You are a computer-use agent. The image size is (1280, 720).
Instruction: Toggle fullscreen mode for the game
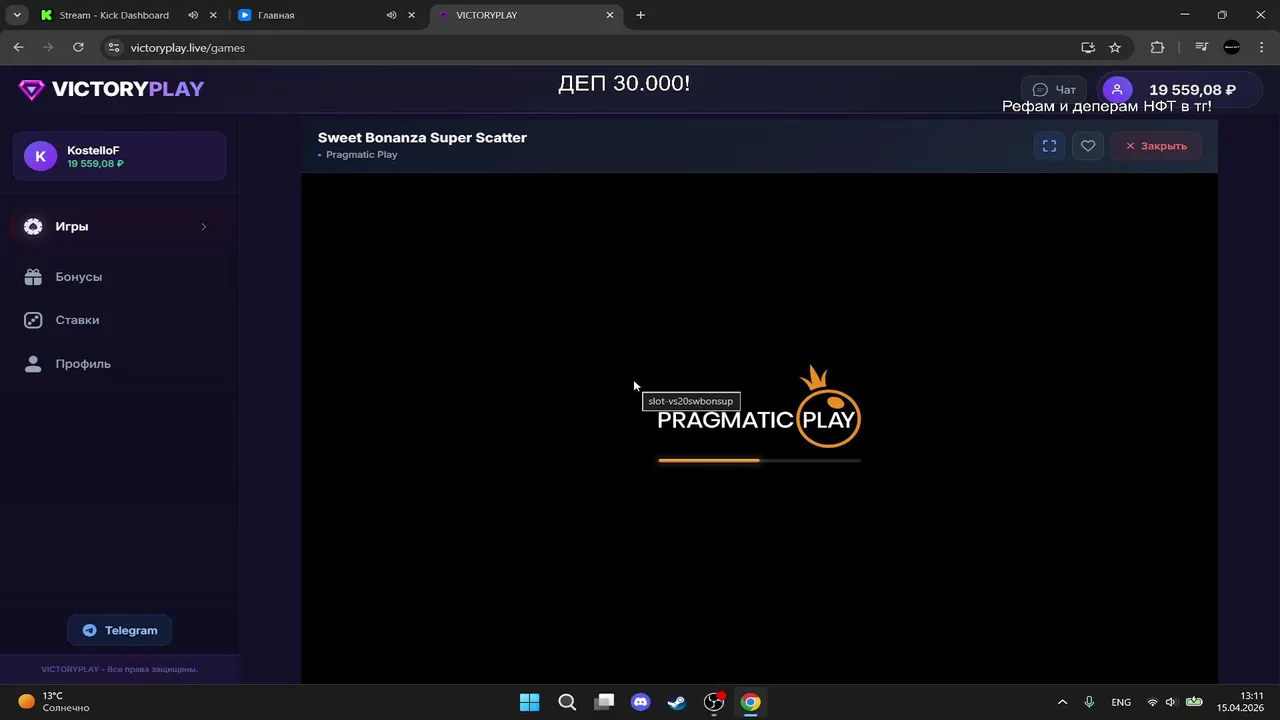1049,146
